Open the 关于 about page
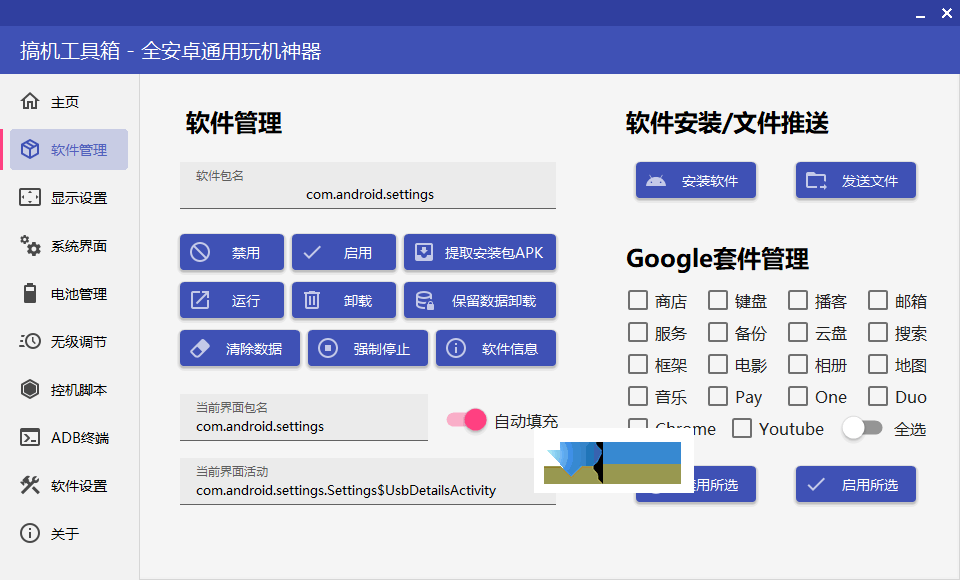Image resolution: width=960 pixels, height=580 pixels. point(69,533)
